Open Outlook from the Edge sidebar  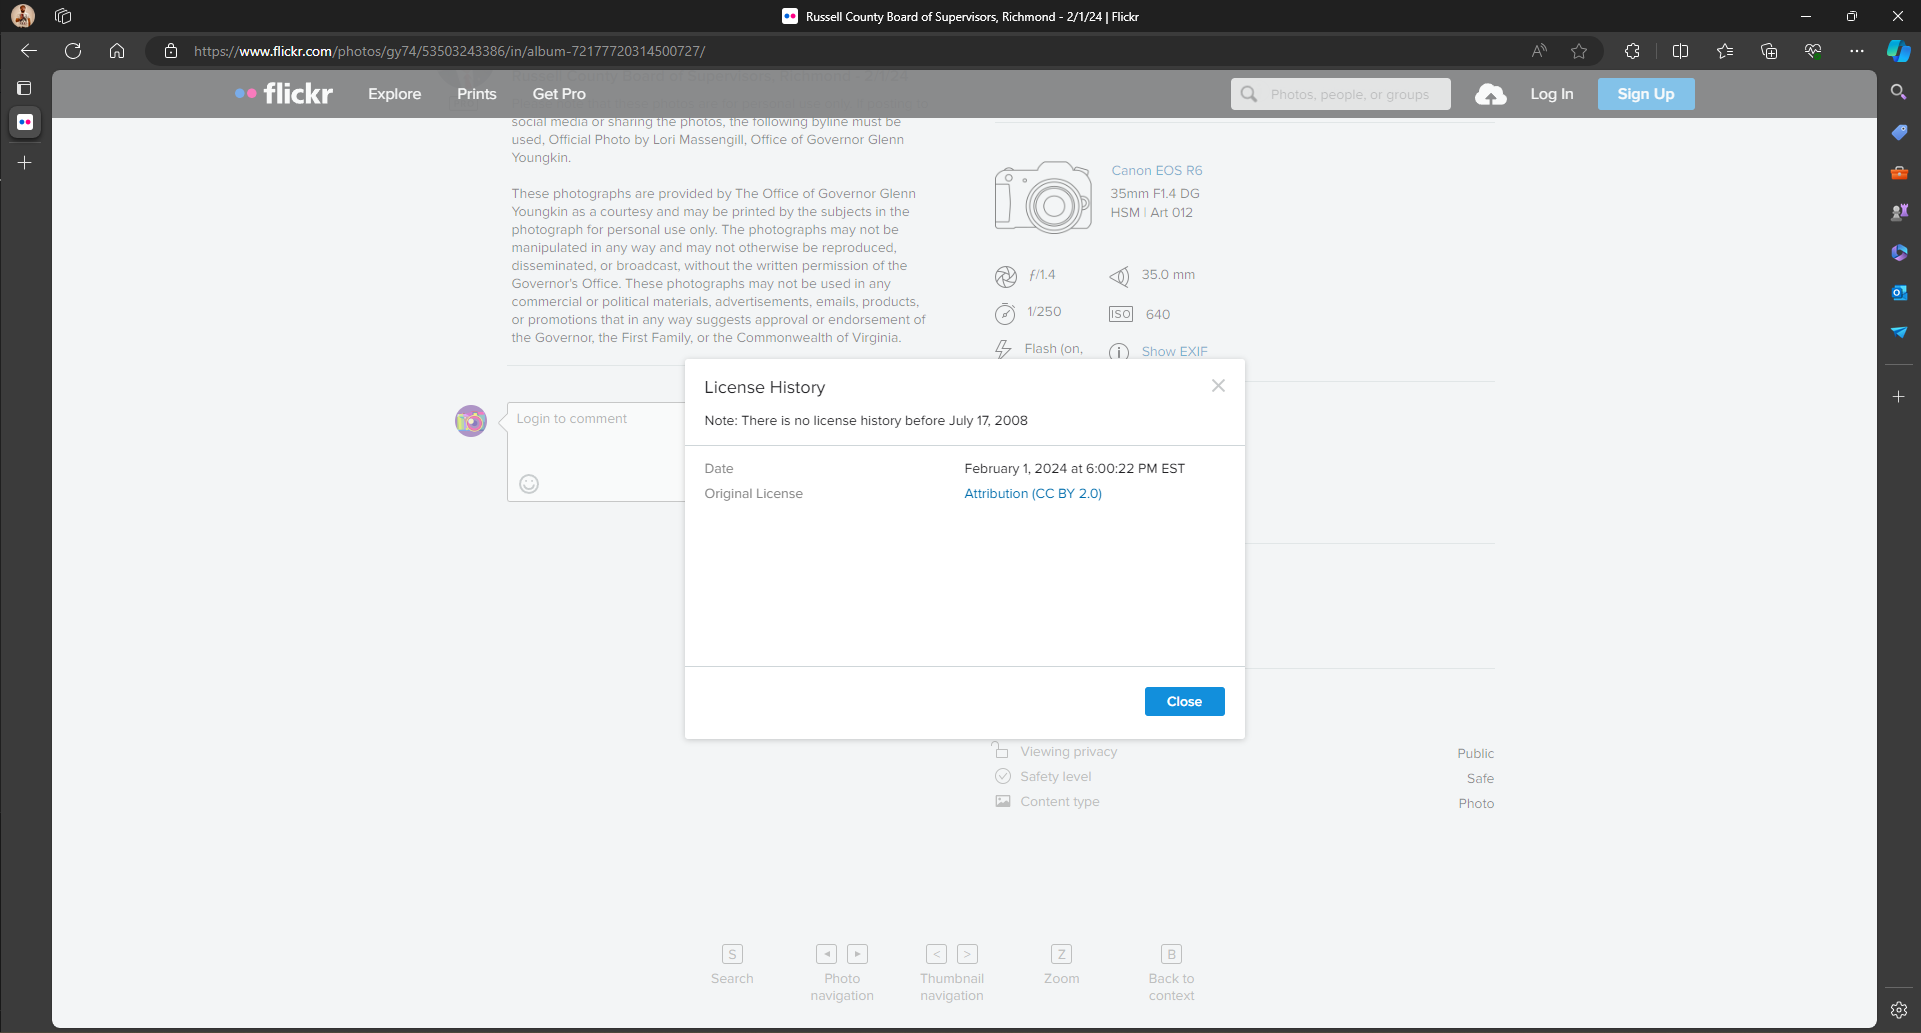coord(1901,292)
